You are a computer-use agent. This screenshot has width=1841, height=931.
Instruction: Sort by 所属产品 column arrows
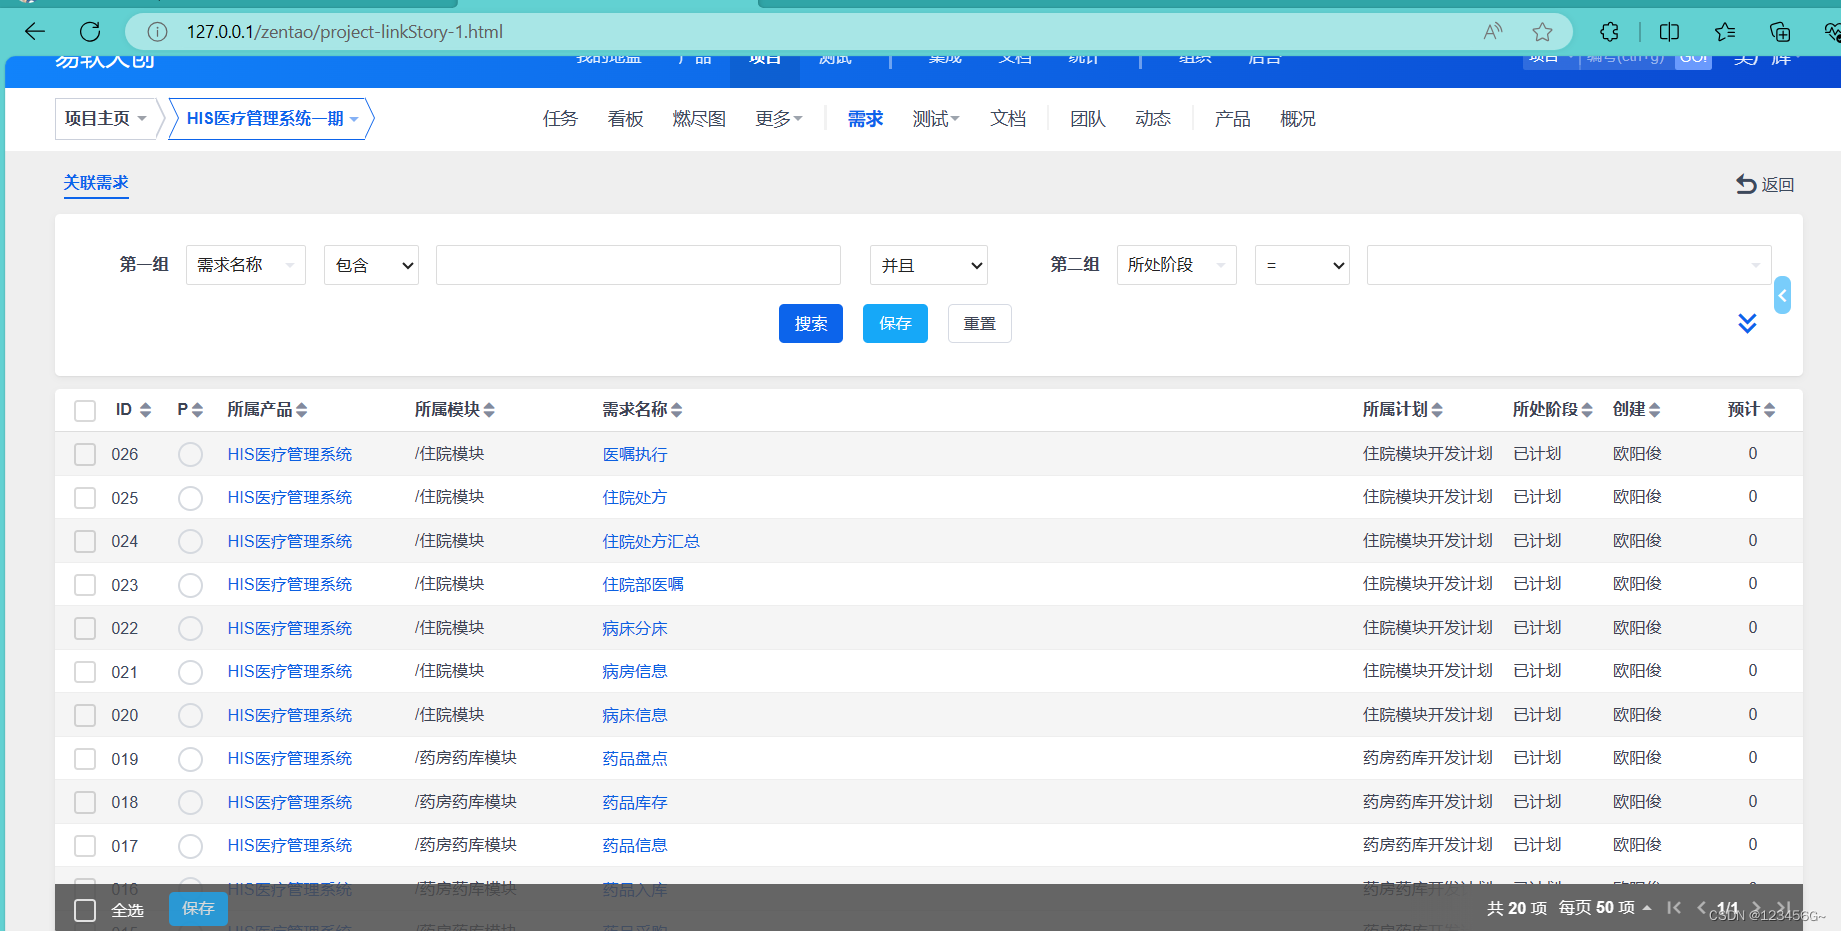[301, 410]
